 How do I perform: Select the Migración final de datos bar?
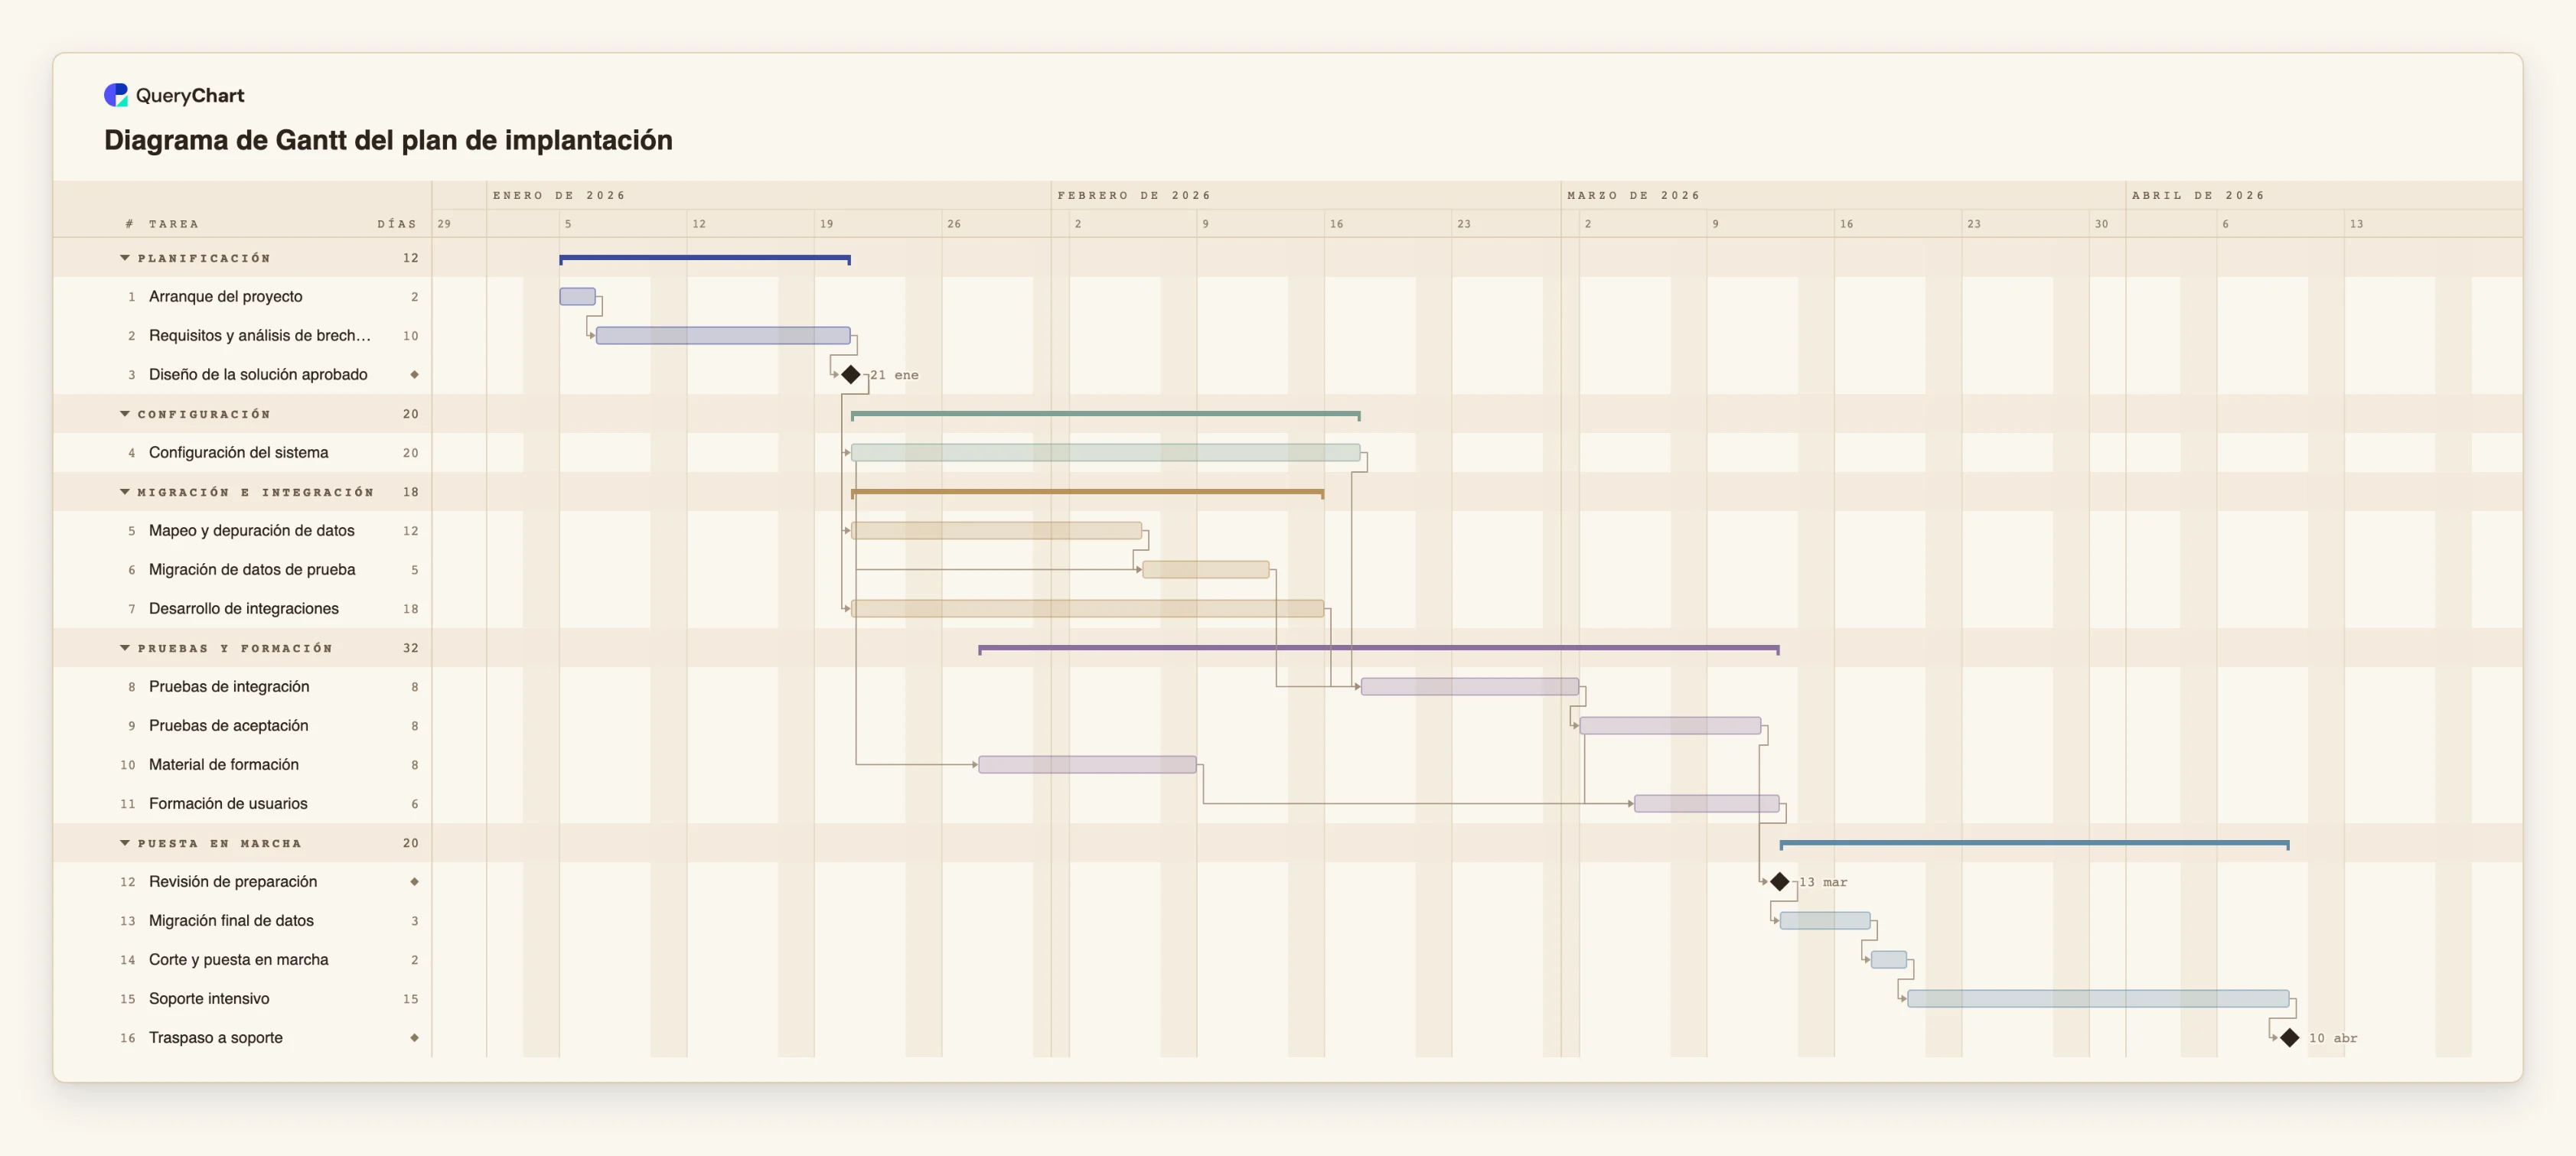pos(1825,921)
